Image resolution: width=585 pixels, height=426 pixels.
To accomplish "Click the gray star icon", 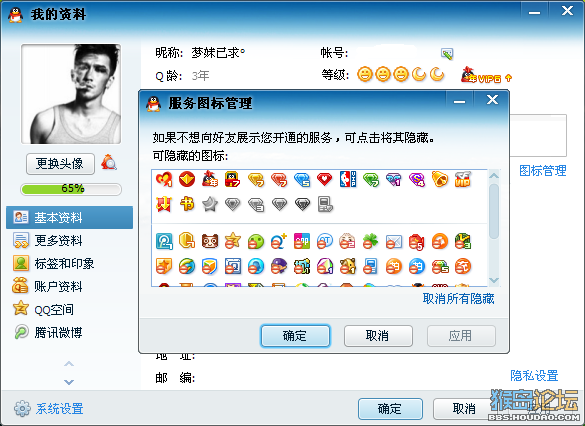I will pyautogui.click(x=210, y=204).
